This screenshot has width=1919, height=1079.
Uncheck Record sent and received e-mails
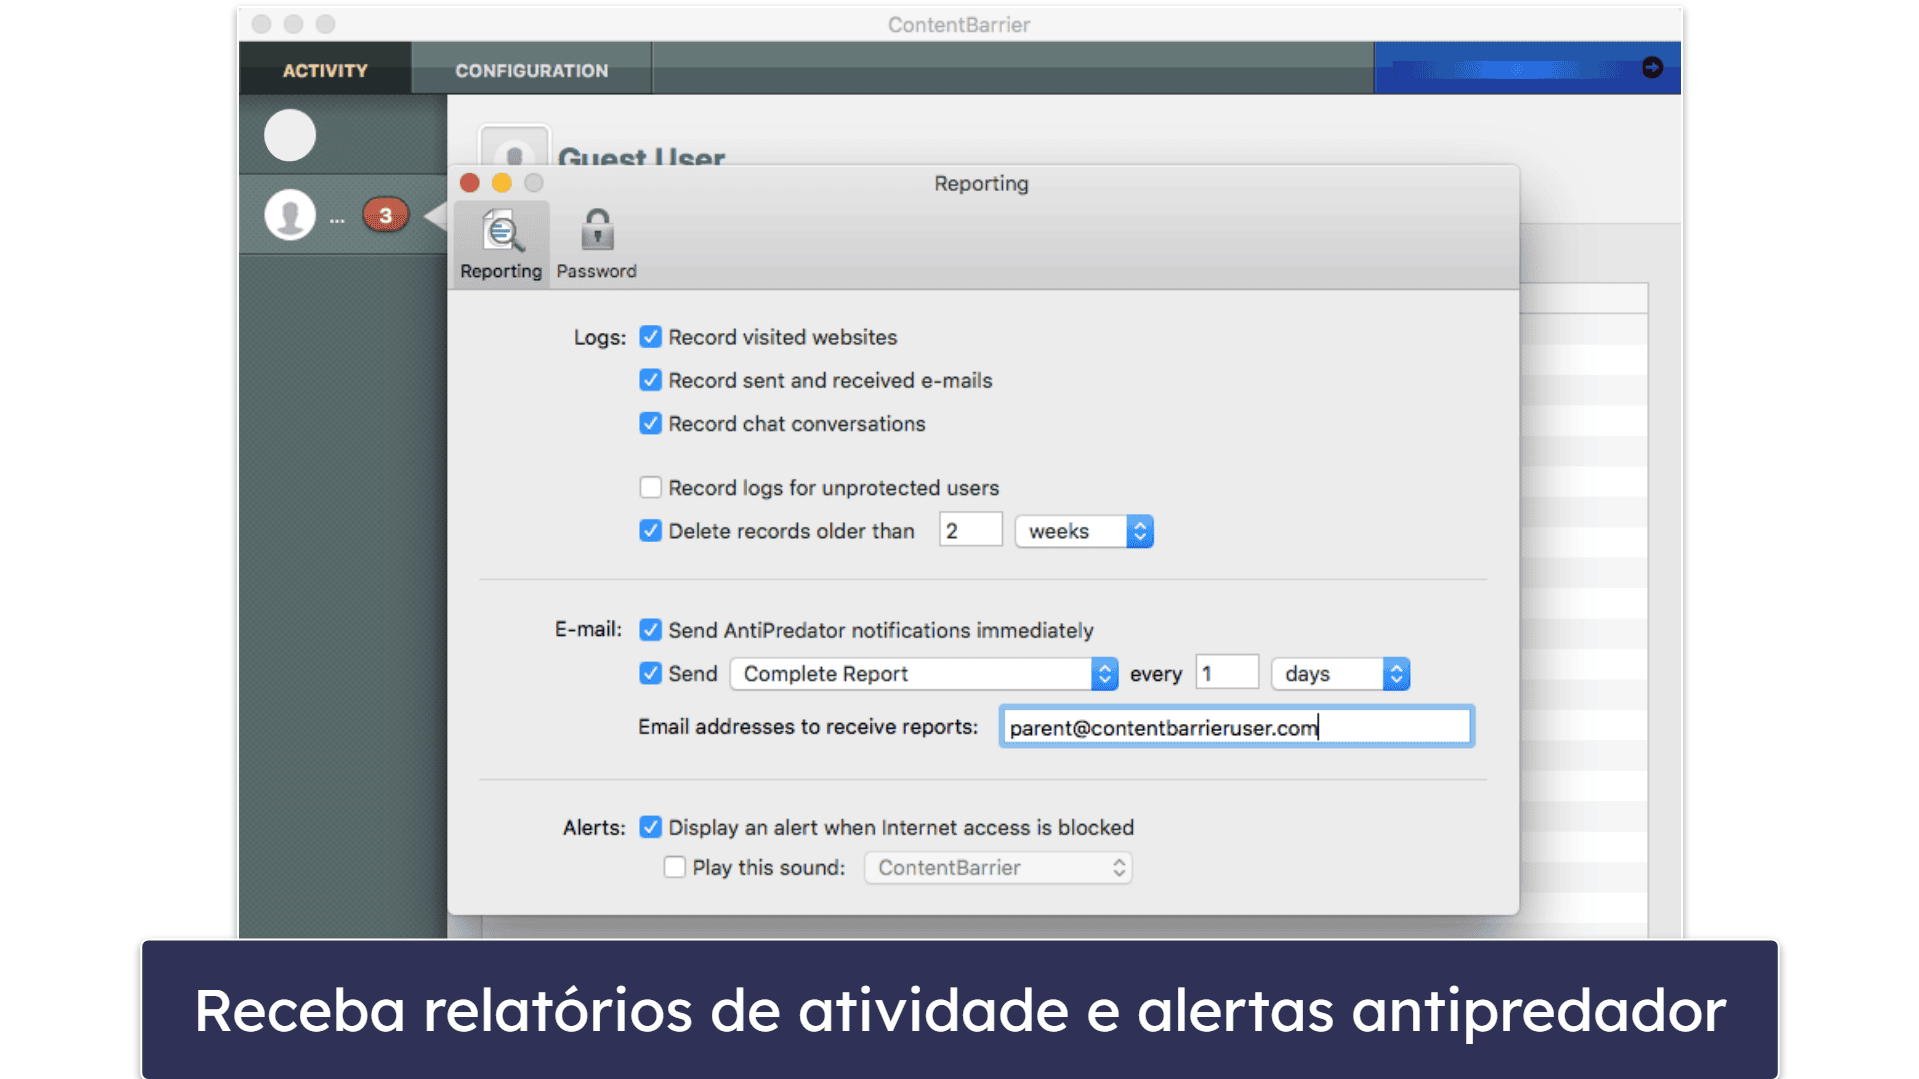click(650, 380)
